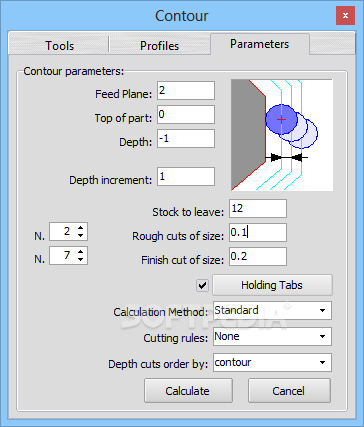
Task: Increase the rough cuts N. spinner value
Action: tap(80, 228)
